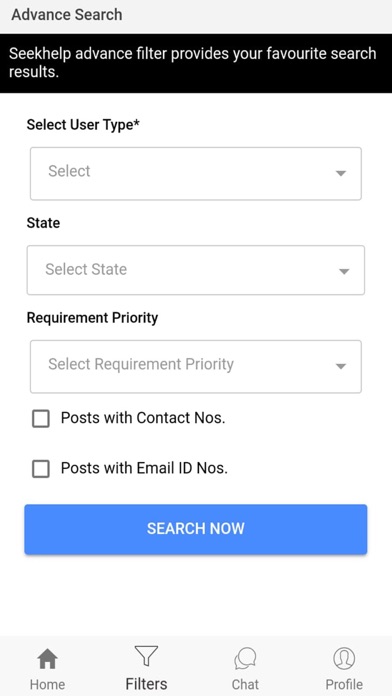The image size is (392, 696).
Task: Enable Posts with Email ID Nos. checkbox
Action: [41, 469]
